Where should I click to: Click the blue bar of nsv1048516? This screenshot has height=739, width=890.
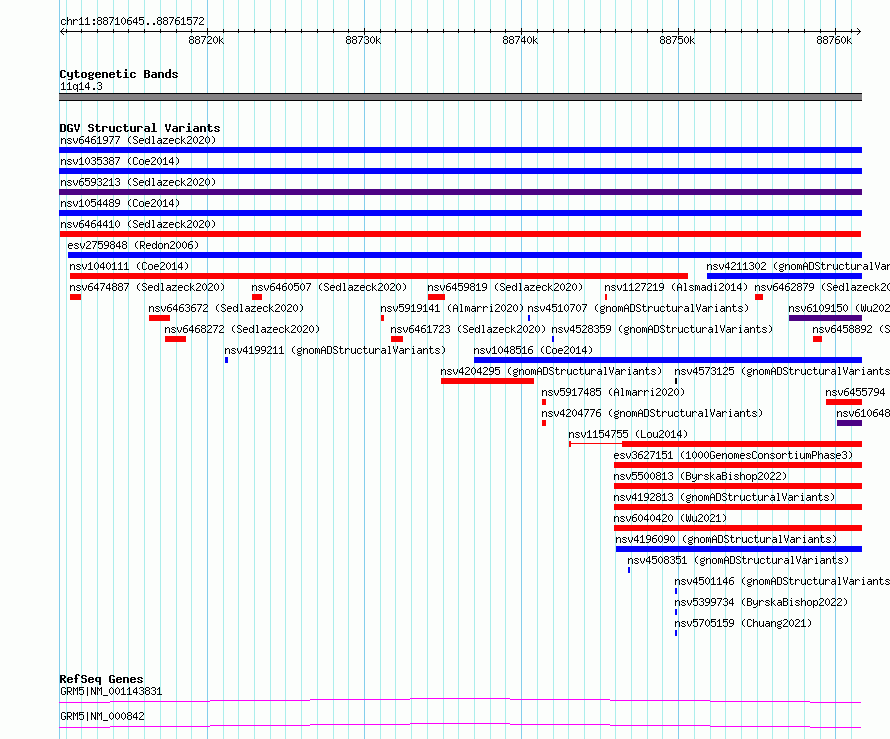pyautogui.click(x=668, y=360)
